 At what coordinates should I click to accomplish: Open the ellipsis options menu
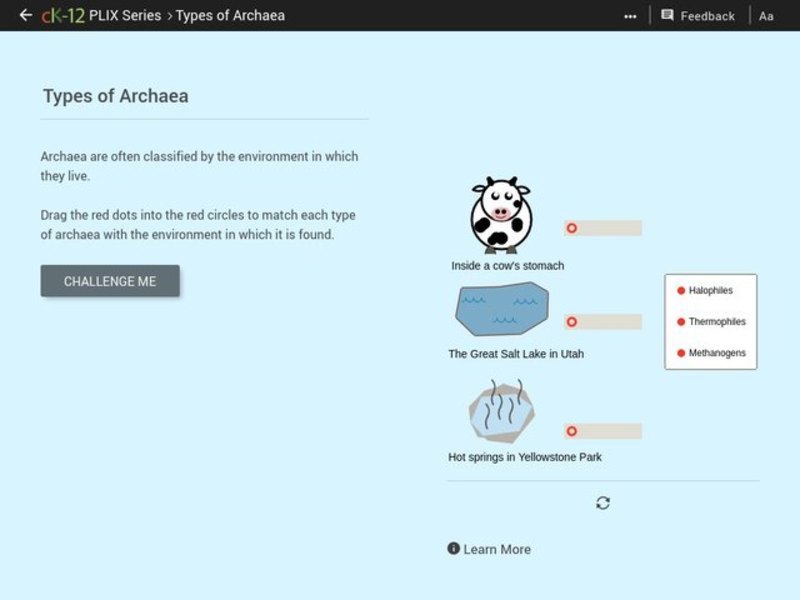coord(631,15)
